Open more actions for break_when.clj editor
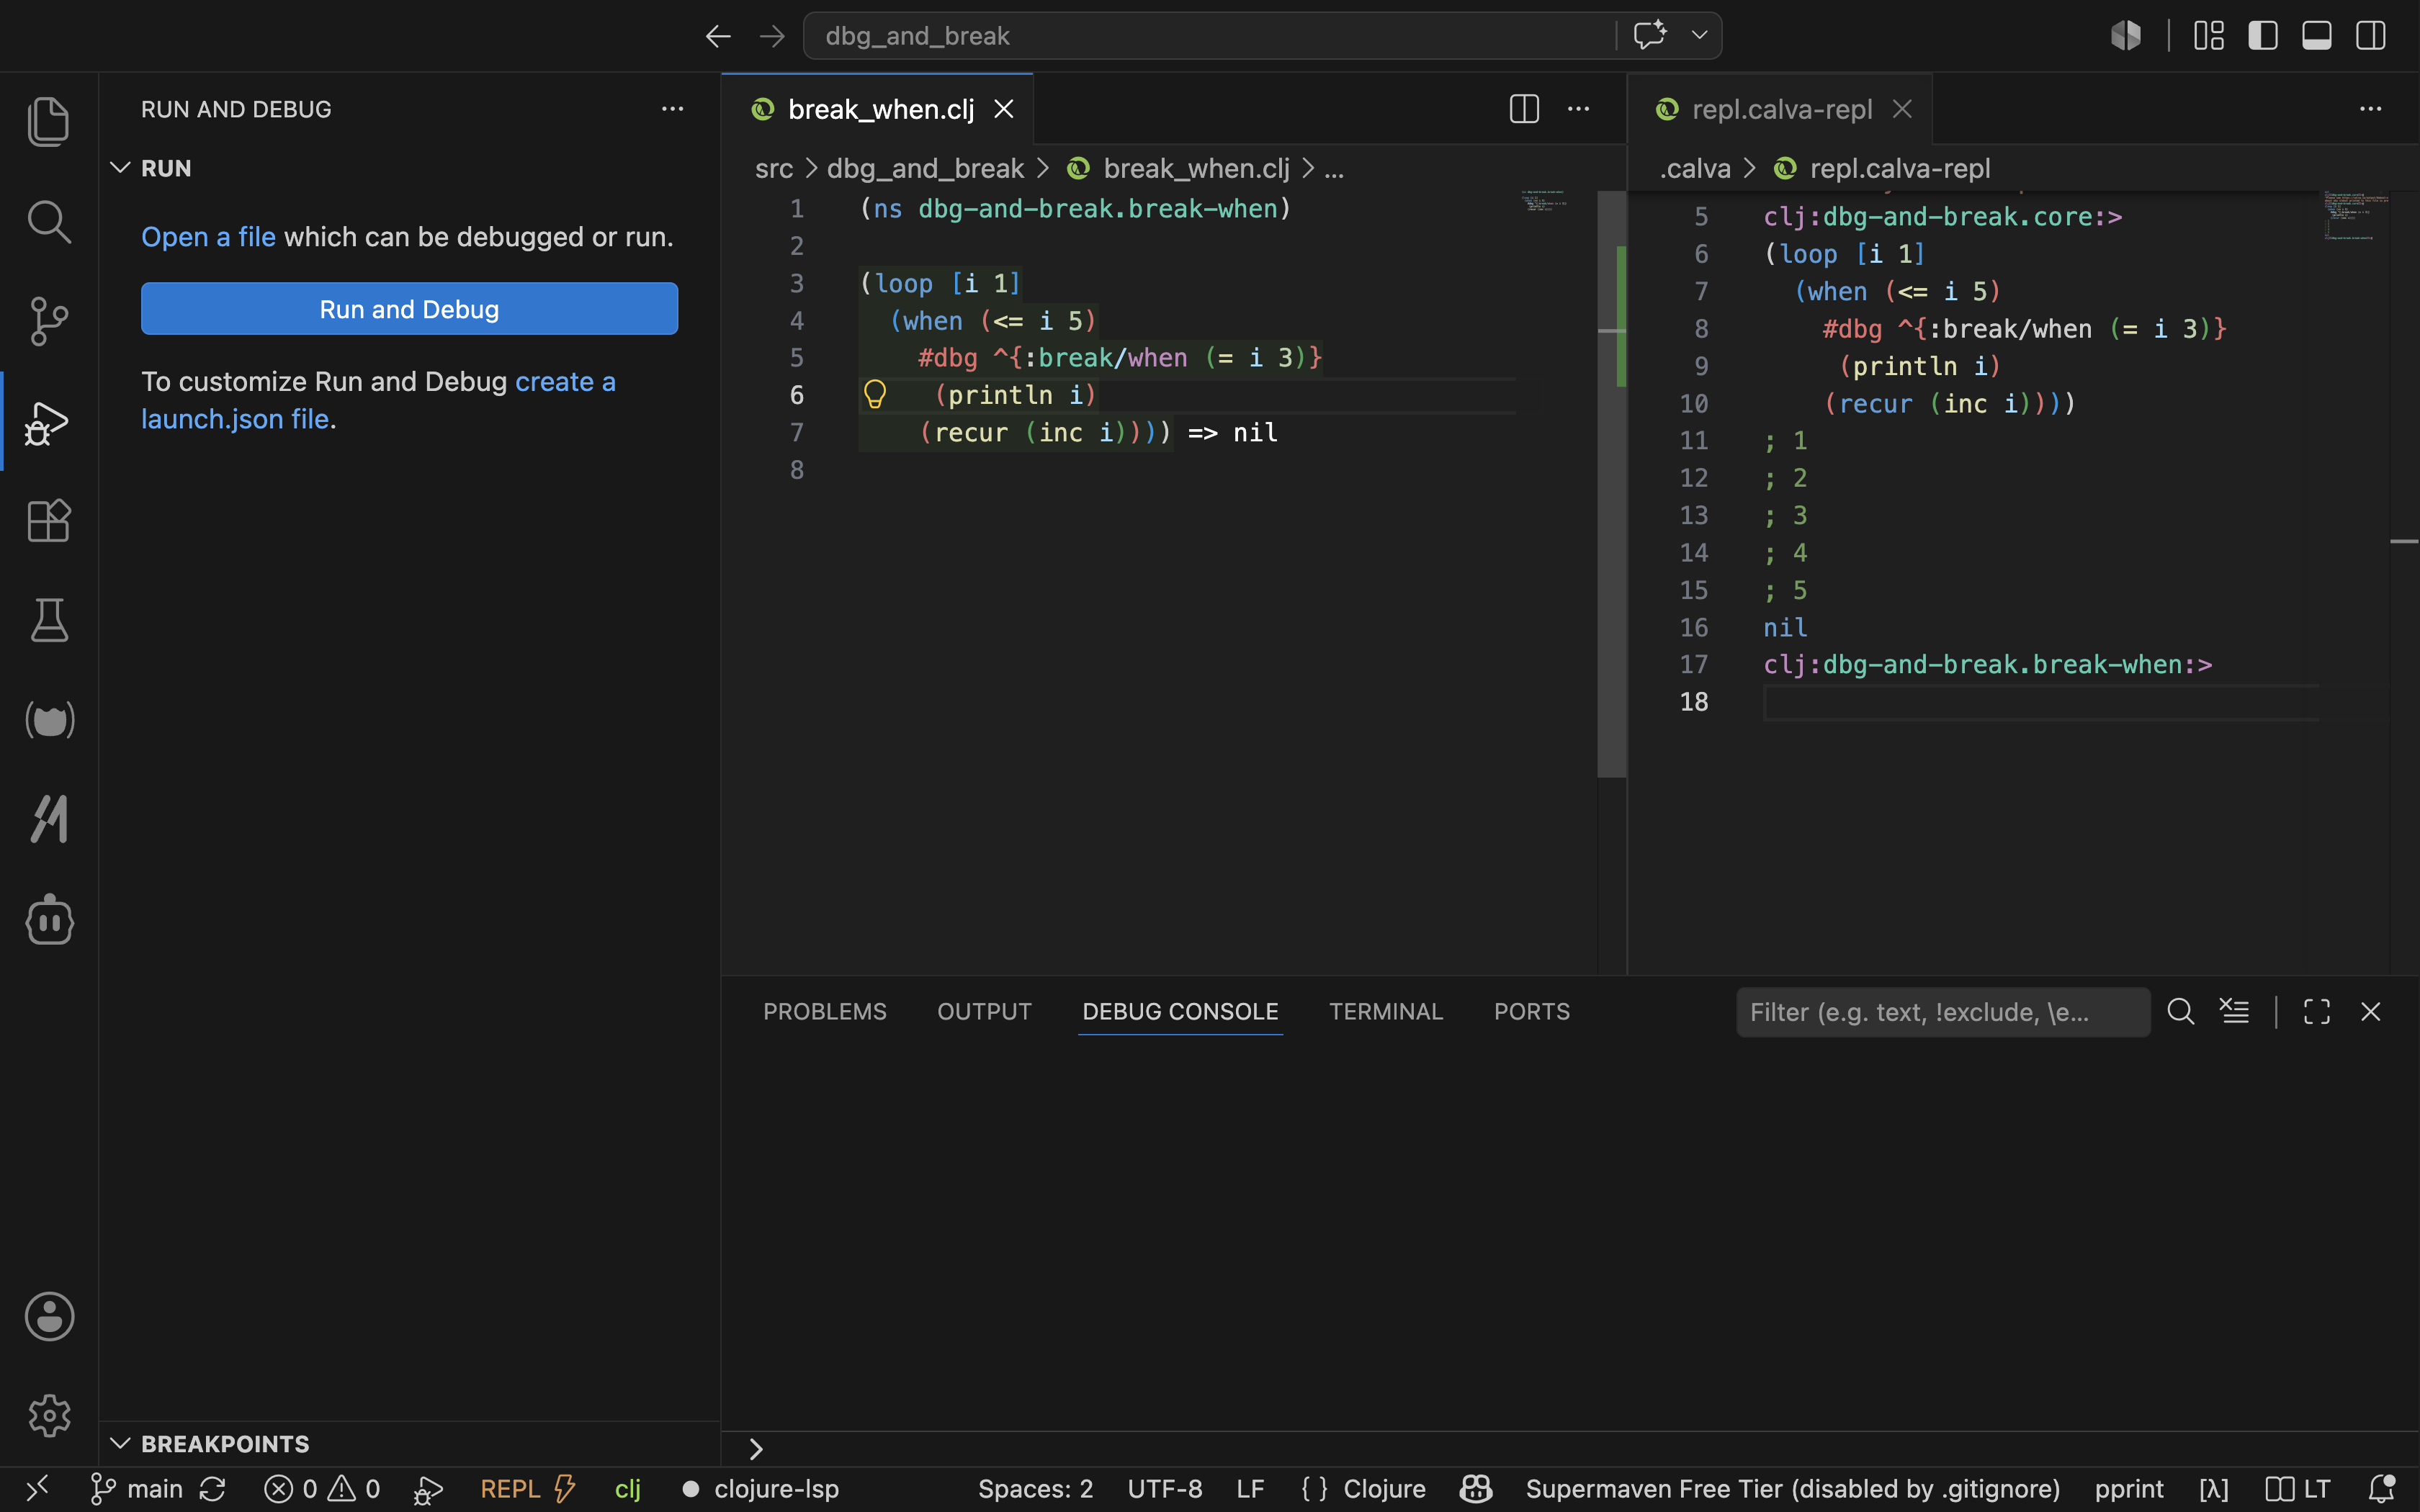 coord(1579,109)
